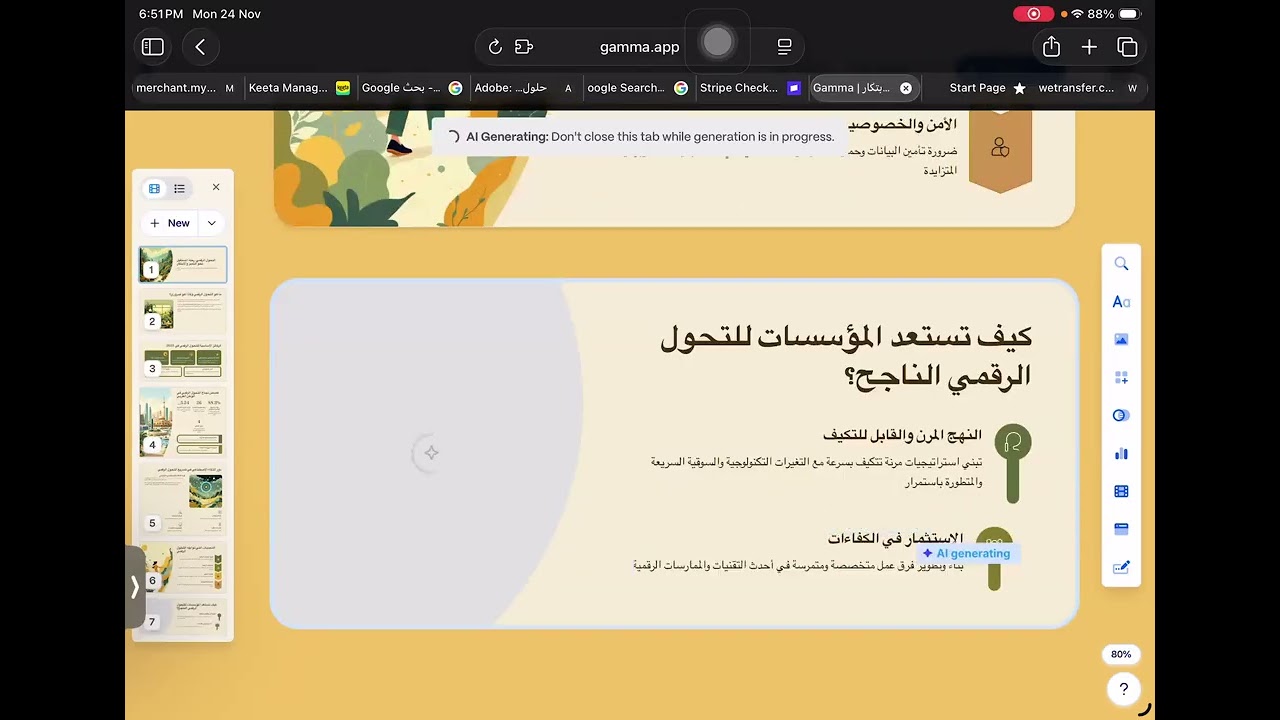Switch to Stripe Check... tab
This screenshot has width=1280, height=720.
[x=750, y=88]
